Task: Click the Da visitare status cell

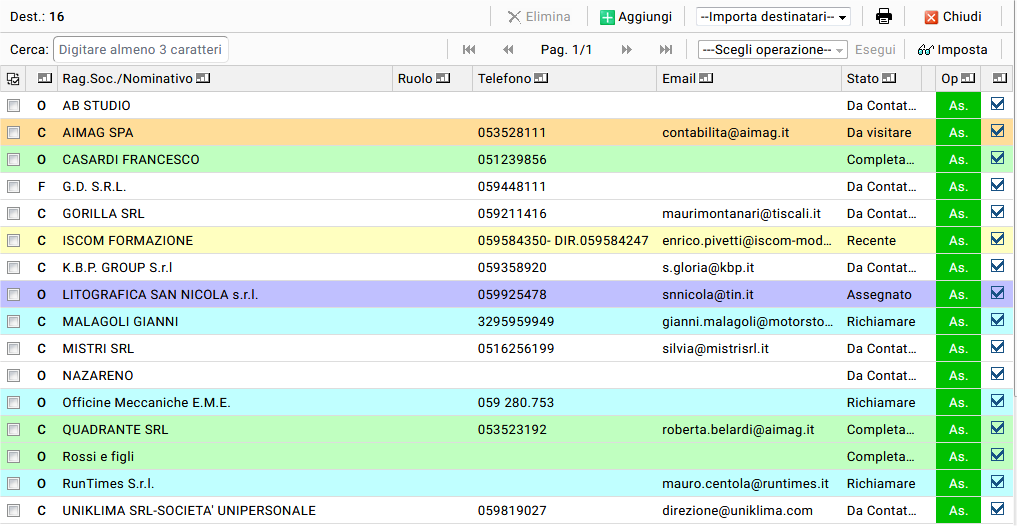Action: pos(879,133)
